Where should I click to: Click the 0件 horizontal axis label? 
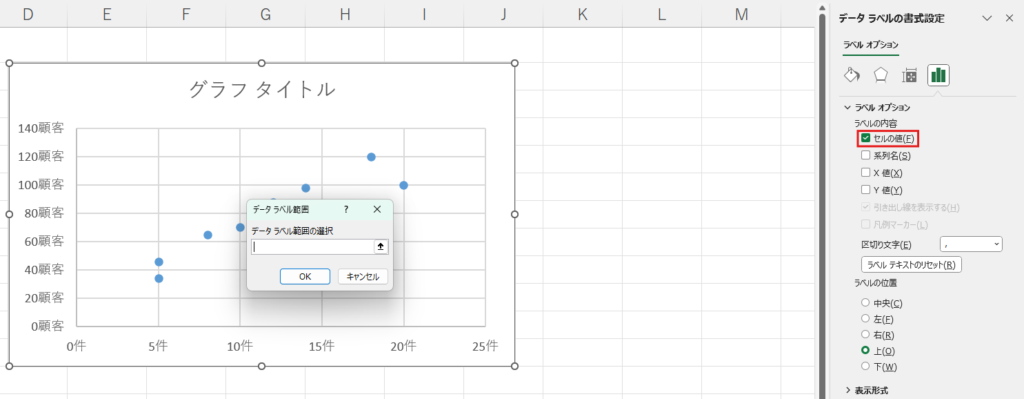[x=76, y=346]
